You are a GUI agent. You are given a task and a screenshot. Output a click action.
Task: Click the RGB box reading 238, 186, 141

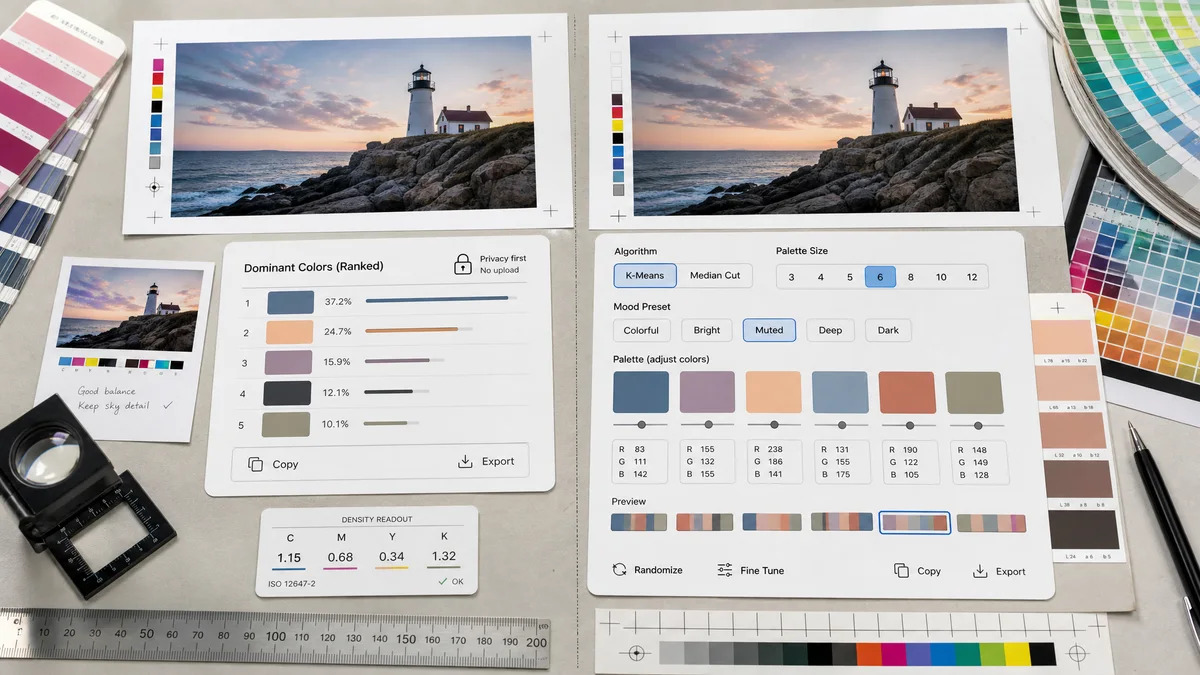775,462
